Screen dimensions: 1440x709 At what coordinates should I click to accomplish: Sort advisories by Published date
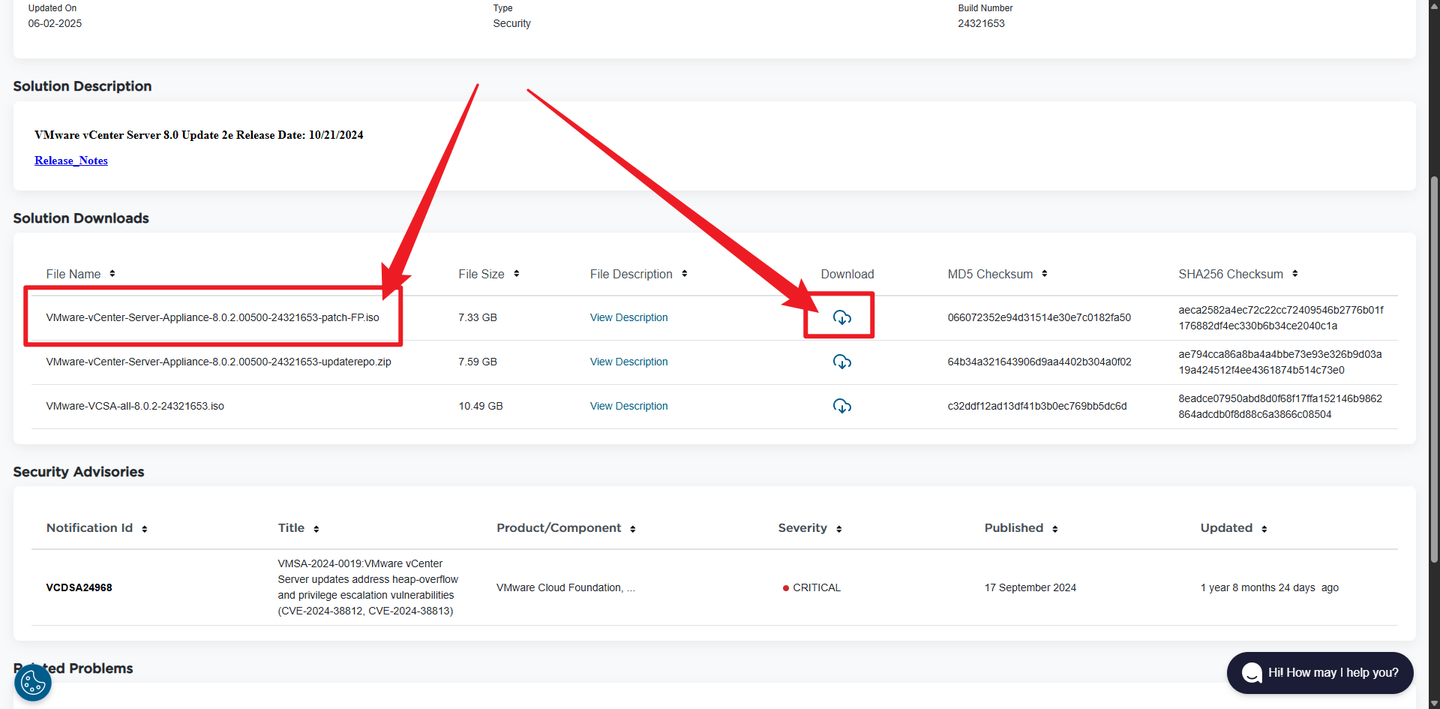pos(1055,529)
